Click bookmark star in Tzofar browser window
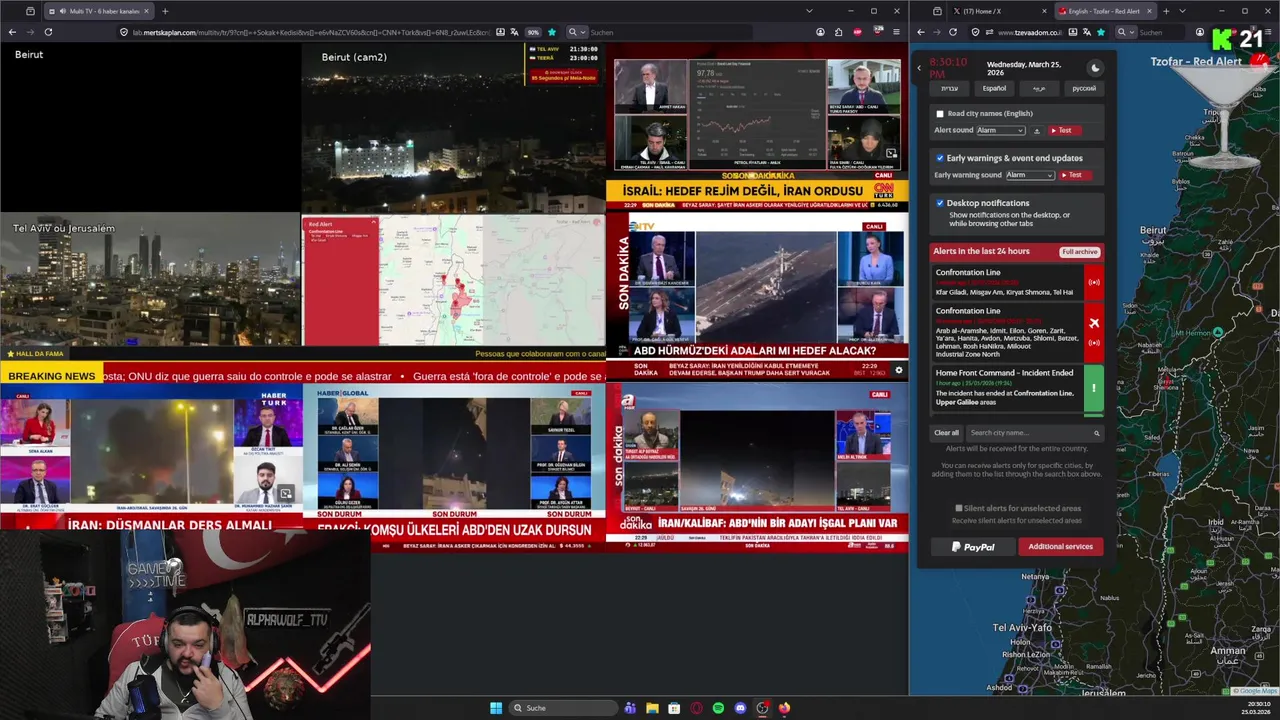1280x720 pixels. point(1100,32)
